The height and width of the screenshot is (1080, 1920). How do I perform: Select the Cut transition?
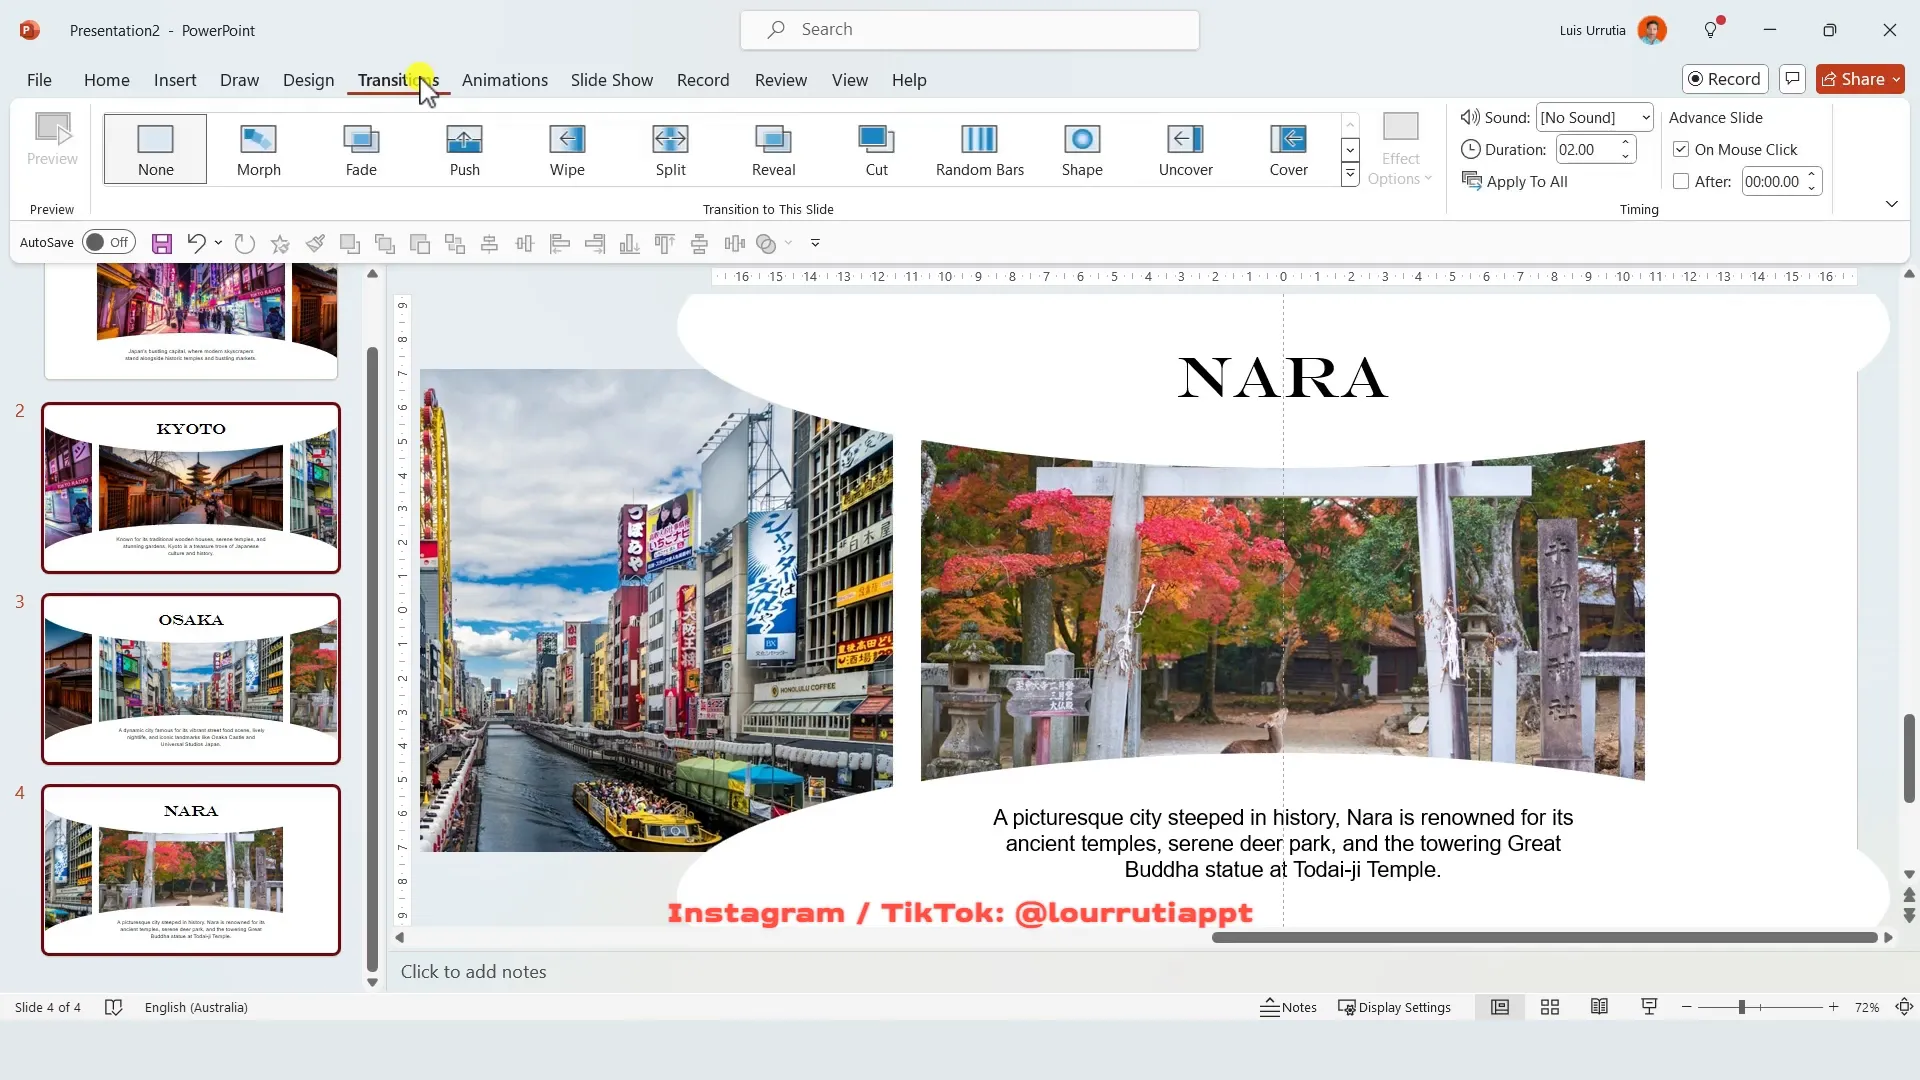(x=876, y=149)
